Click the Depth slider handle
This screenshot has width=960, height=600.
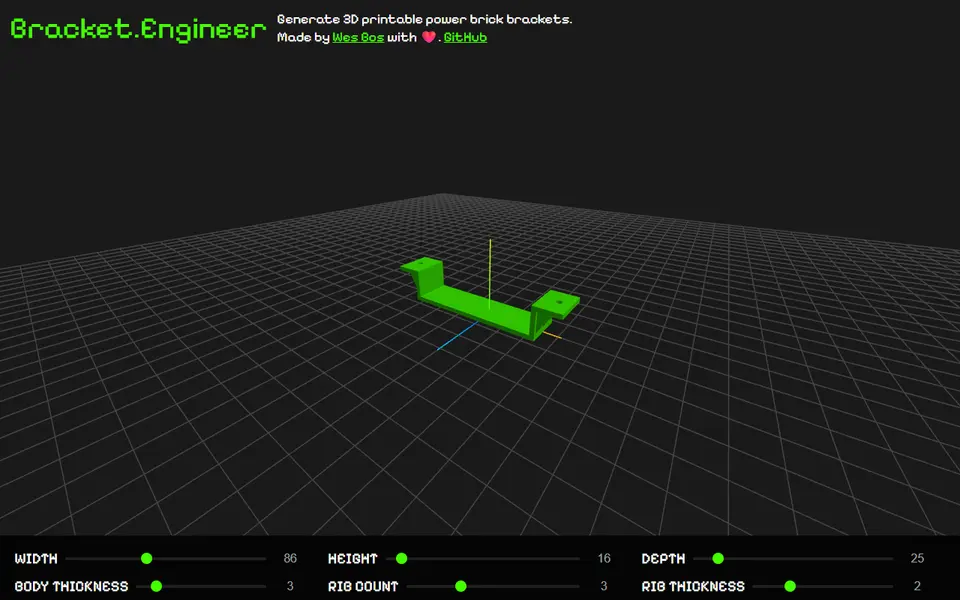(718, 558)
